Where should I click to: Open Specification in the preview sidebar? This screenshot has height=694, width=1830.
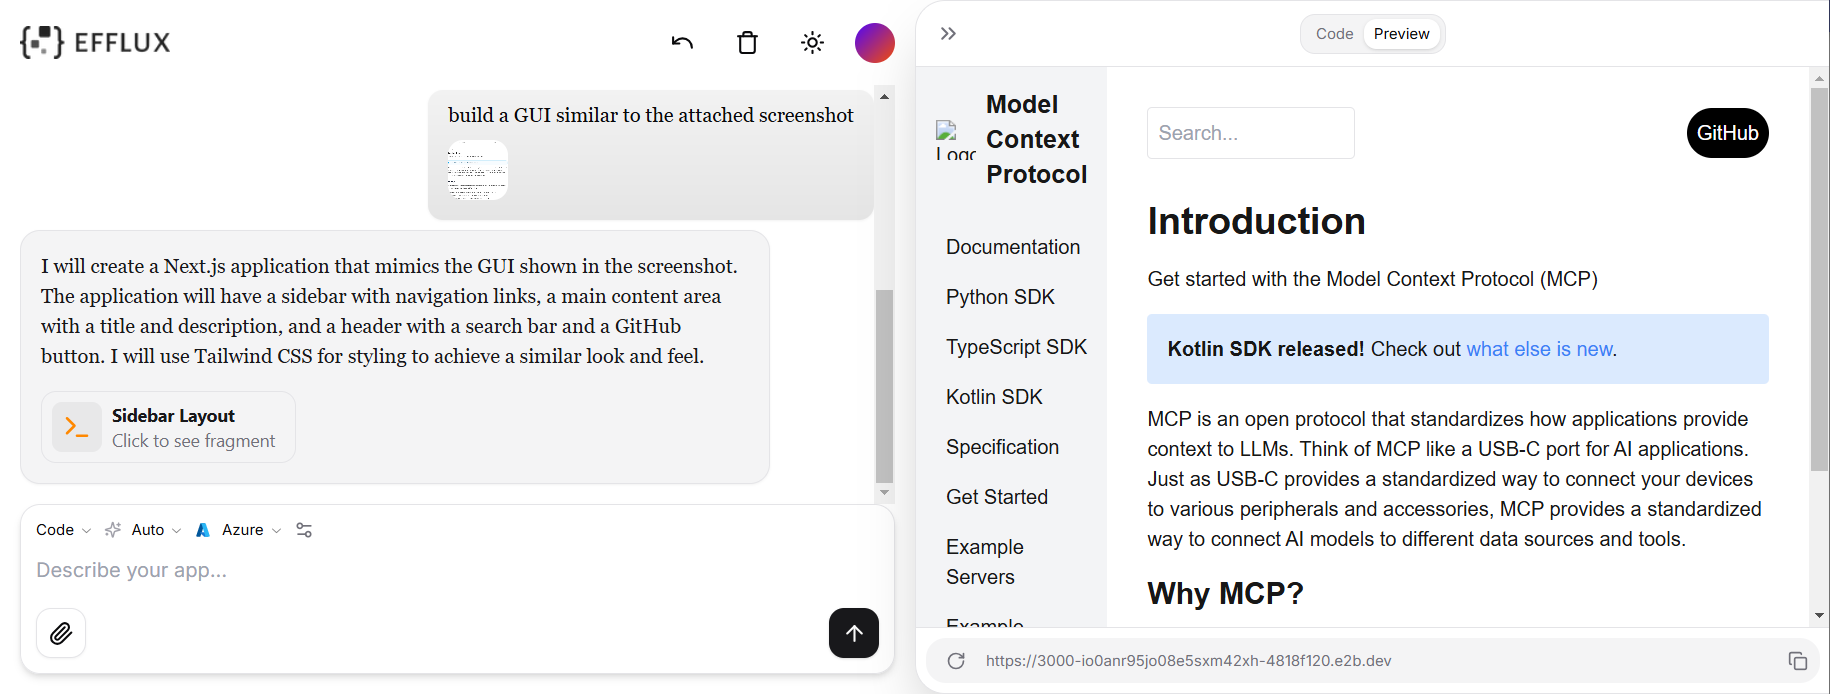(1002, 447)
